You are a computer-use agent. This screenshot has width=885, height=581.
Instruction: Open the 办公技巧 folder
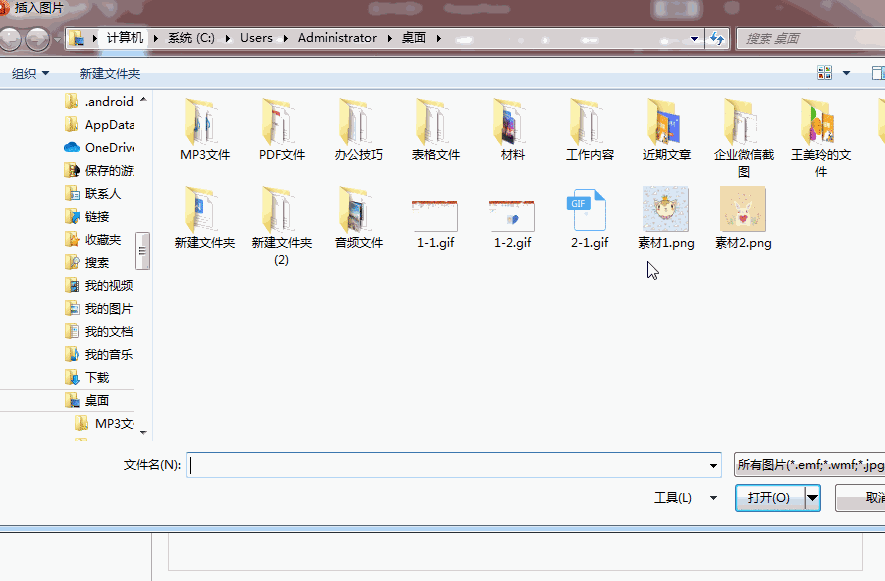pyautogui.click(x=358, y=123)
